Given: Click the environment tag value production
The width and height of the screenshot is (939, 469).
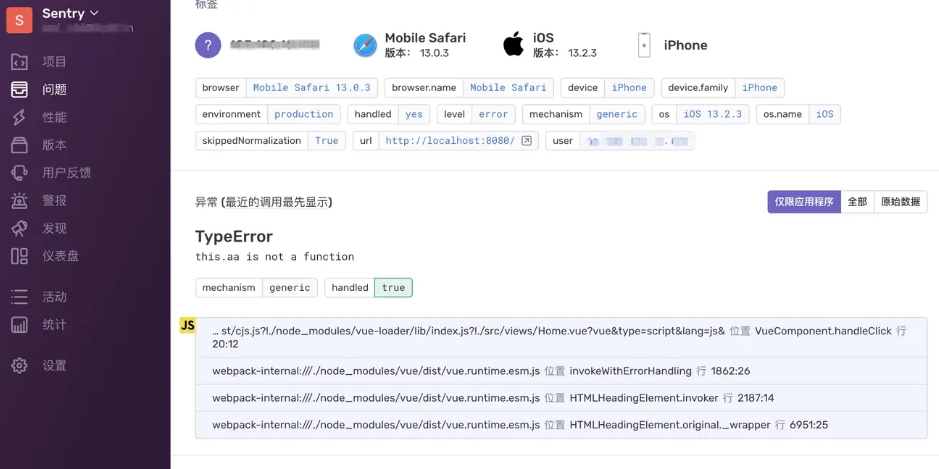Looking at the screenshot, I should coord(304,114).
